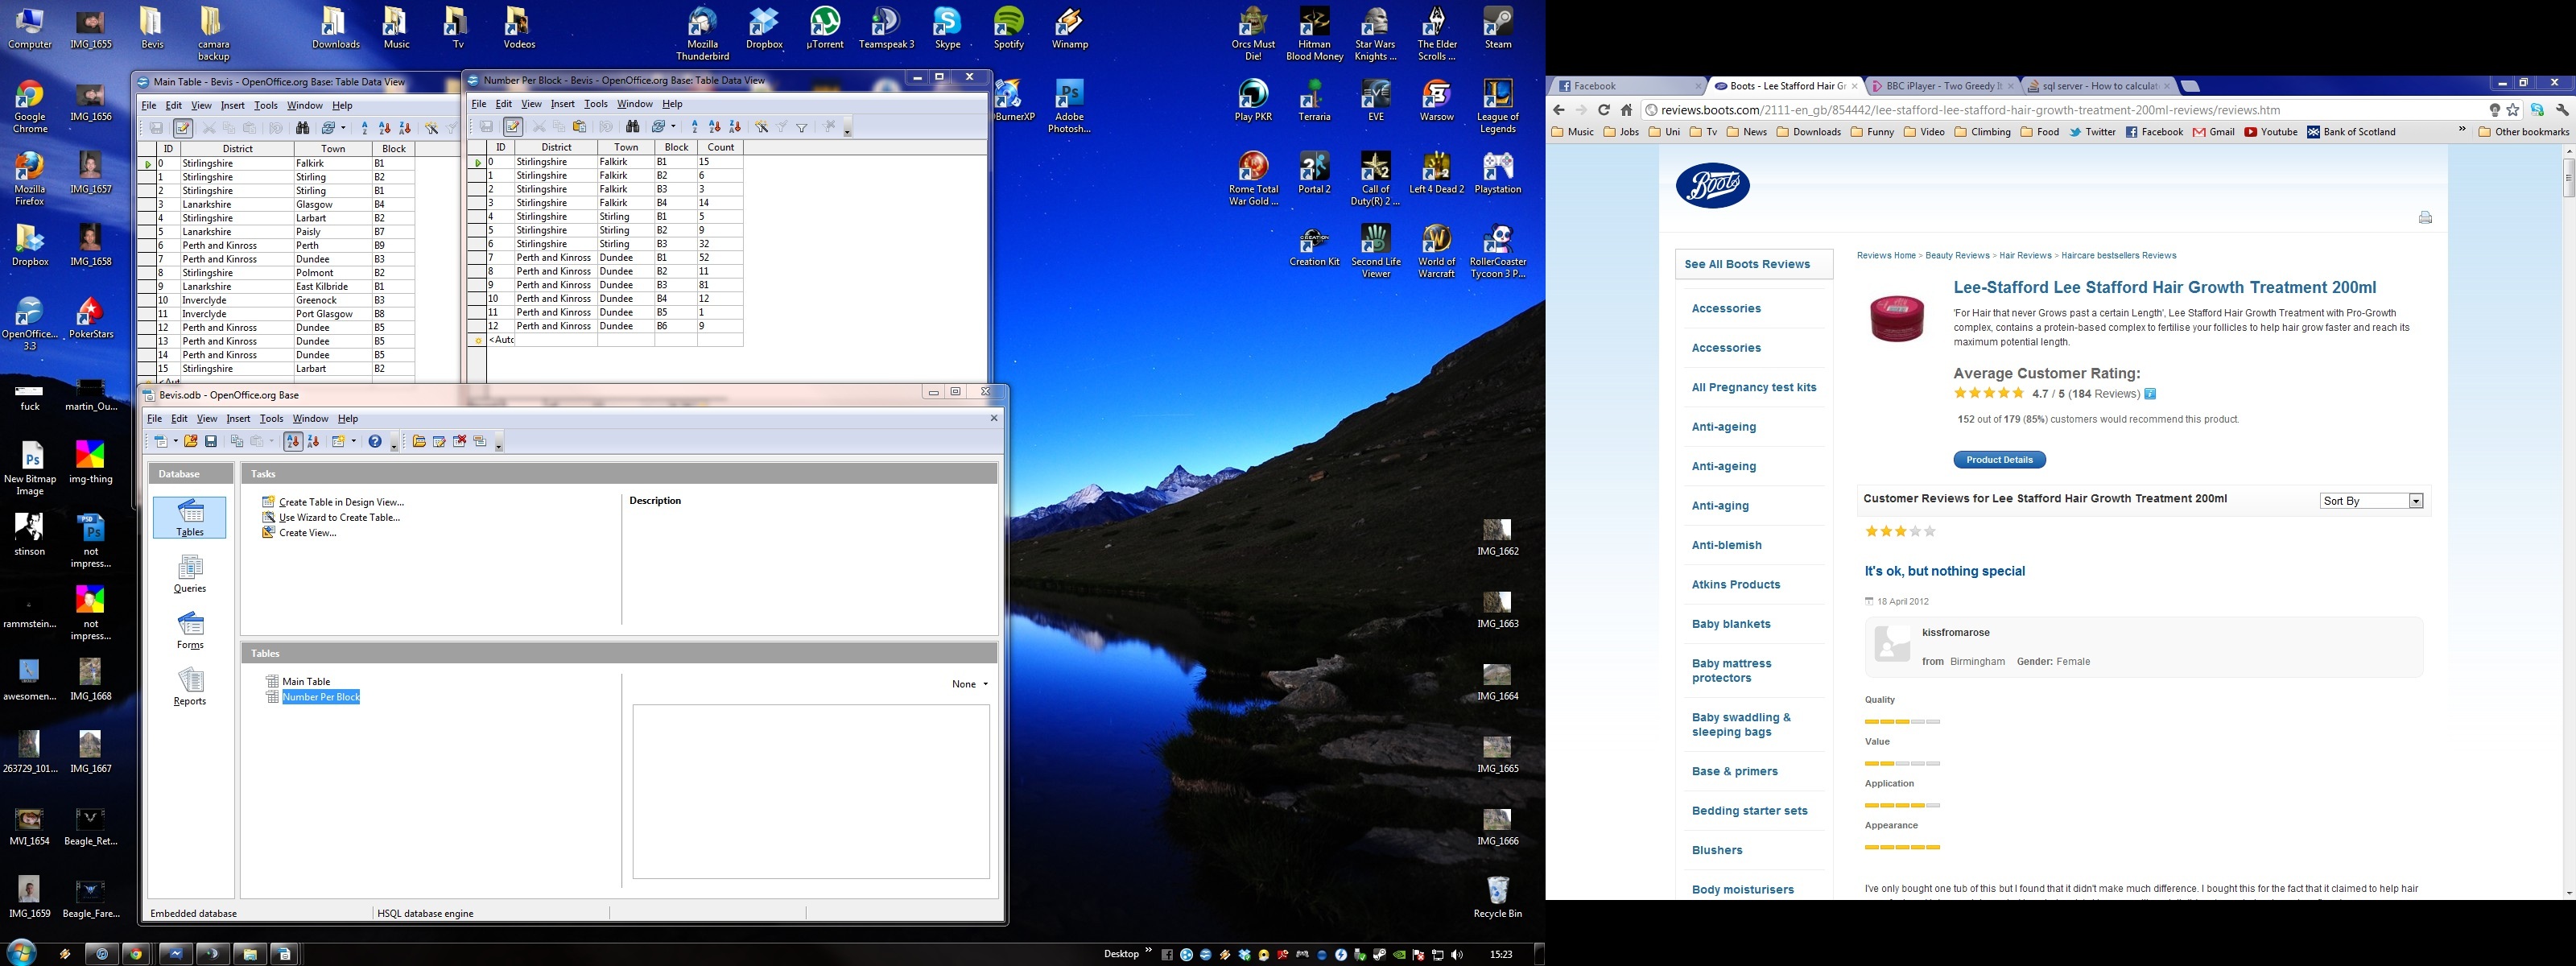
Task: Click Delete table icon in Bevis.odb toolbar
Action: pyautogui.click(x=460, y=441)
